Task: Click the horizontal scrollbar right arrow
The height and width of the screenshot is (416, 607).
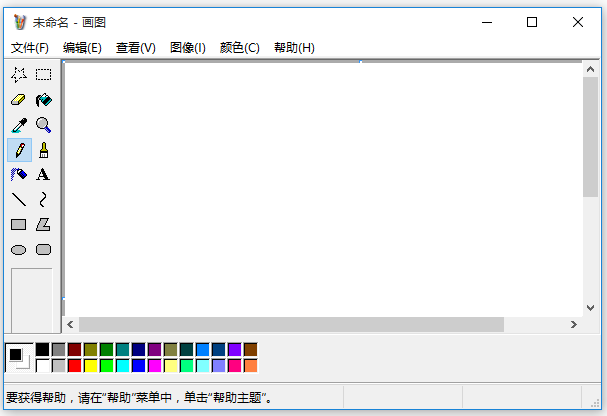Action: point(574,325)
